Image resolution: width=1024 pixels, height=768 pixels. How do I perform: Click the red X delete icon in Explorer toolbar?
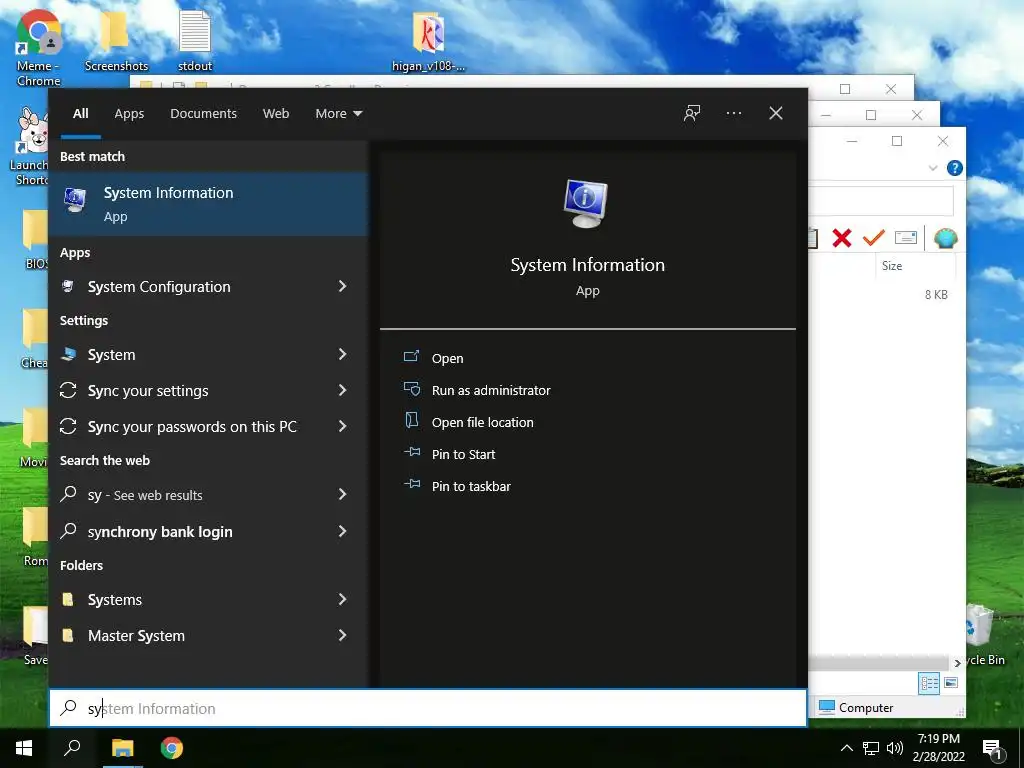(x=842, y=238)
